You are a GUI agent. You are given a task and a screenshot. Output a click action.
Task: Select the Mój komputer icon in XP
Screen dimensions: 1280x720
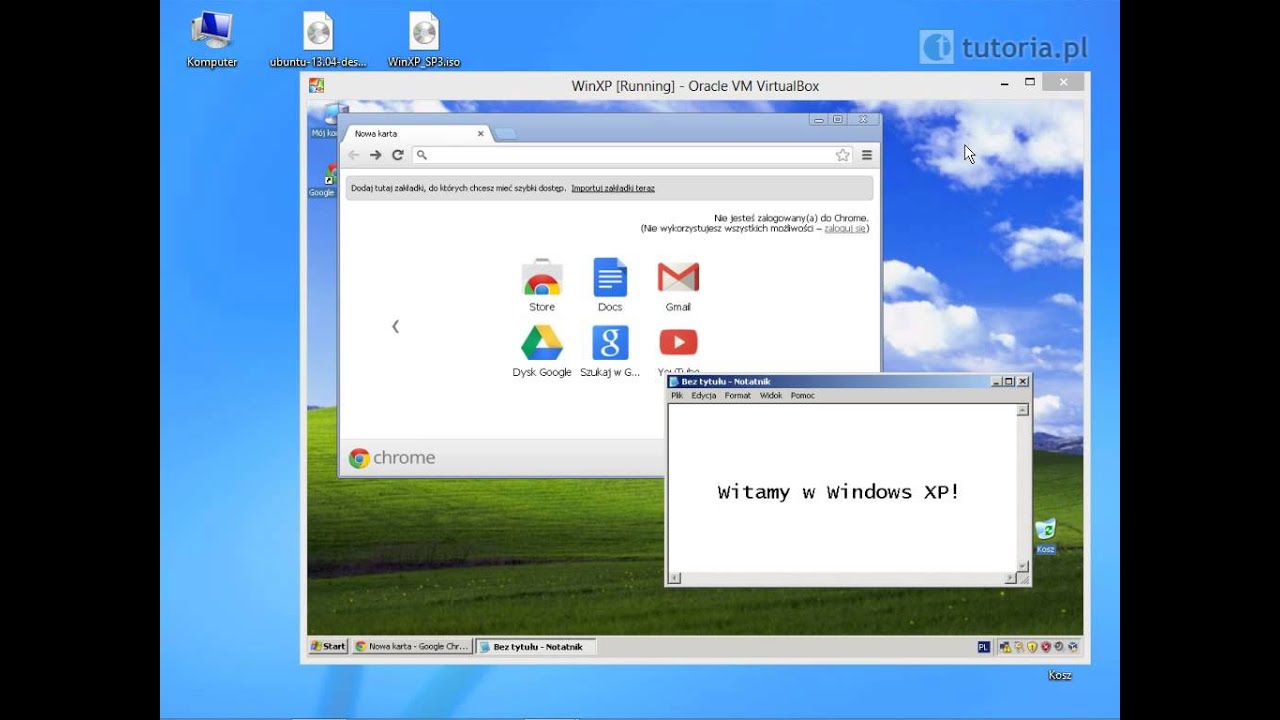click(325, 120)
